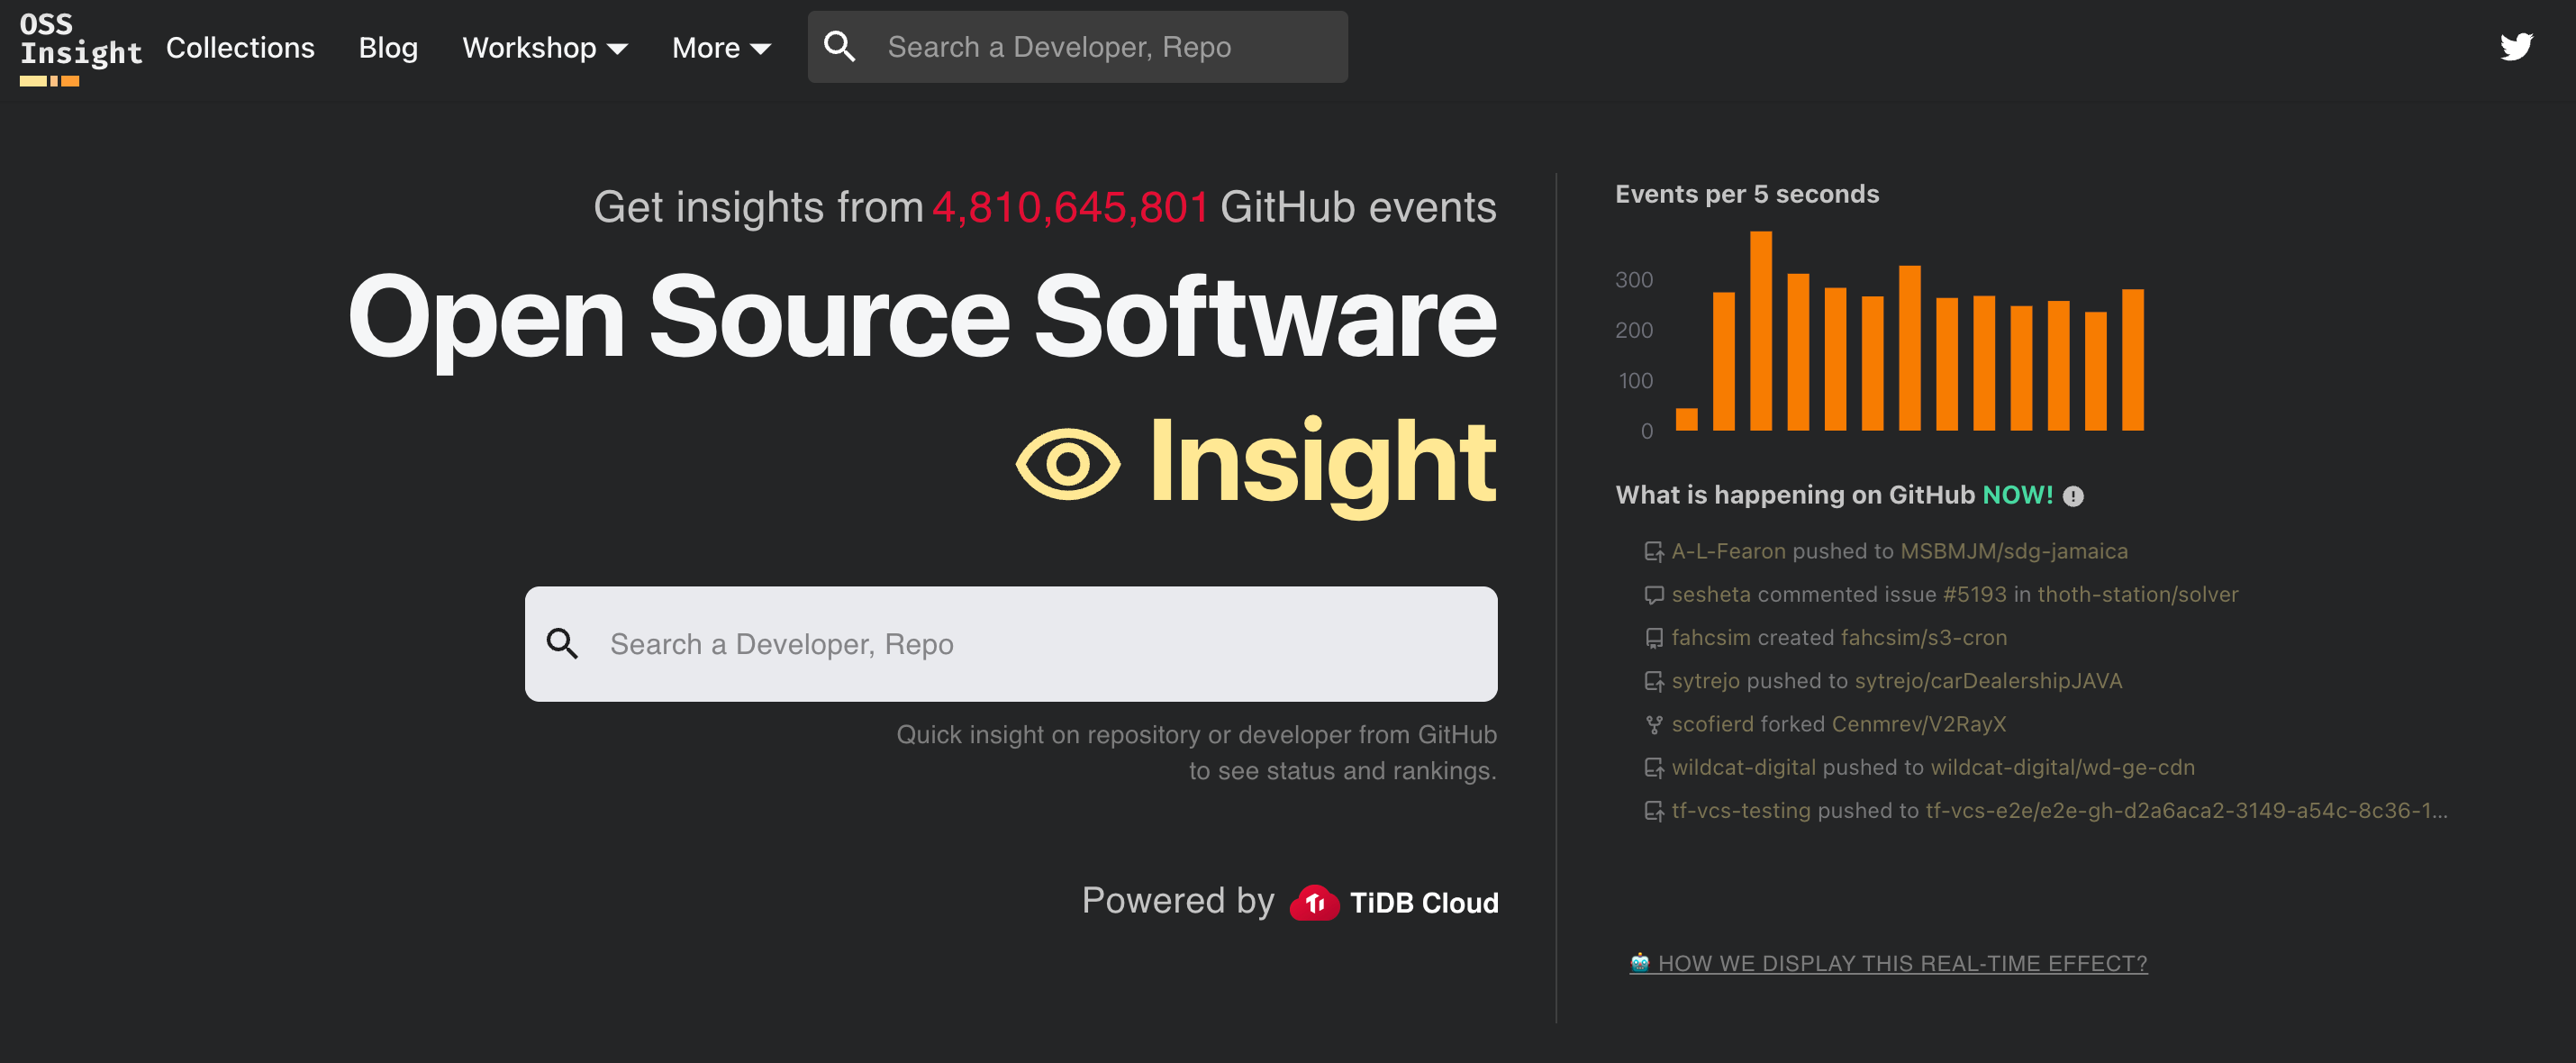Viewport: 2576px width, 1063px height.
Task: Click the OSS Insight logo
Action: [80, 49]
